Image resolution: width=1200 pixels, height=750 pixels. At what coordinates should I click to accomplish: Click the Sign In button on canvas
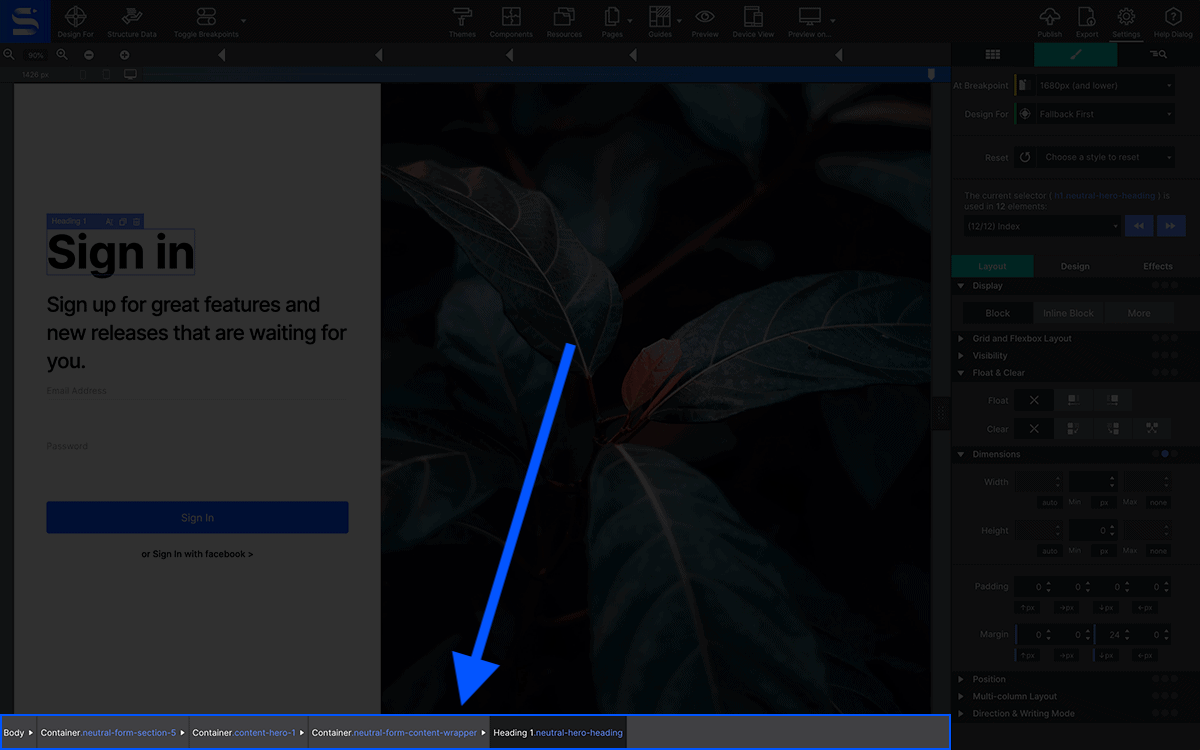tap(197, 518)
